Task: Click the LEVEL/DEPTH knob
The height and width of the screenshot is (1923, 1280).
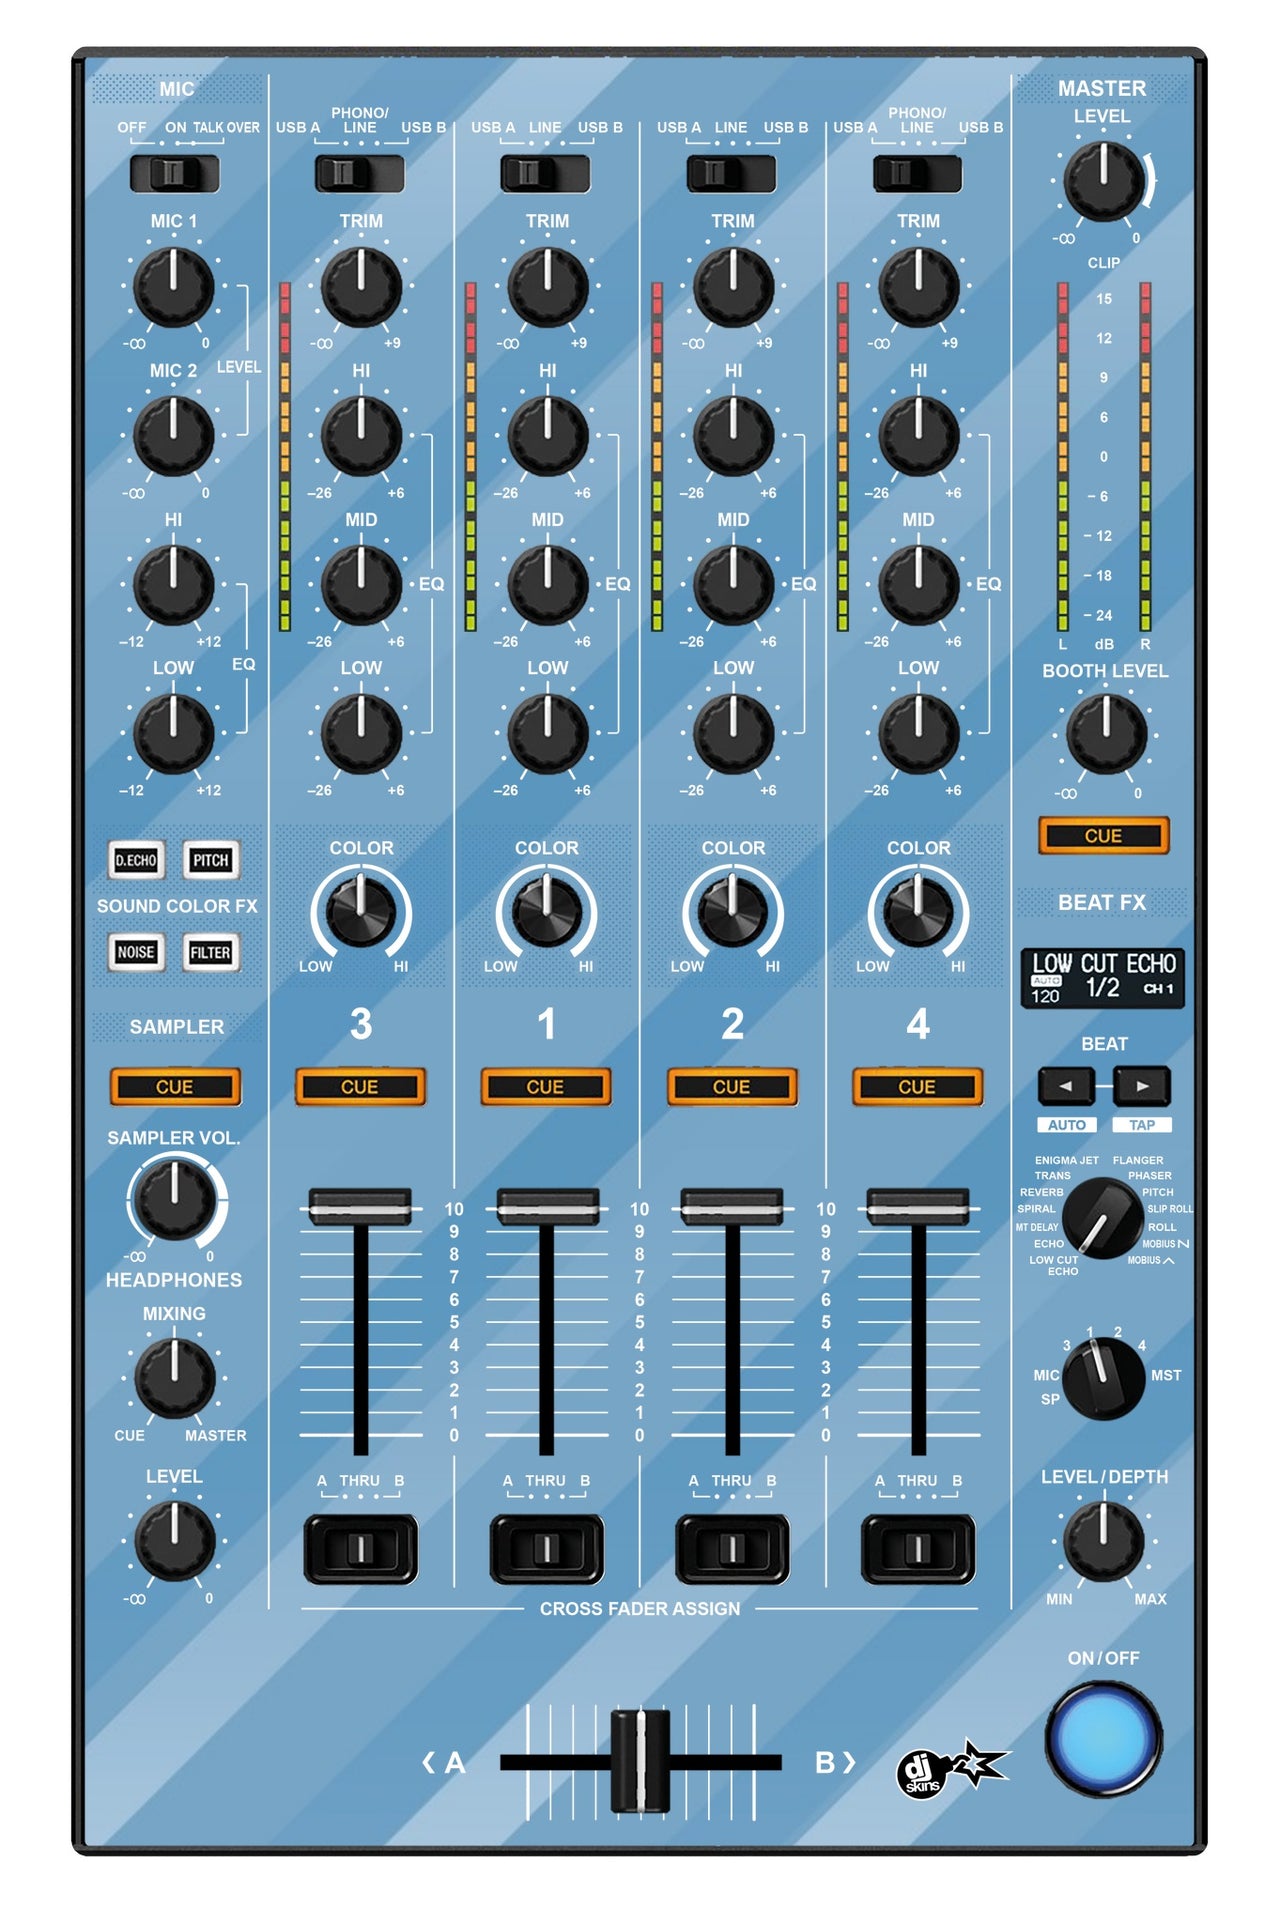Action: (x=1103, y=1540)
